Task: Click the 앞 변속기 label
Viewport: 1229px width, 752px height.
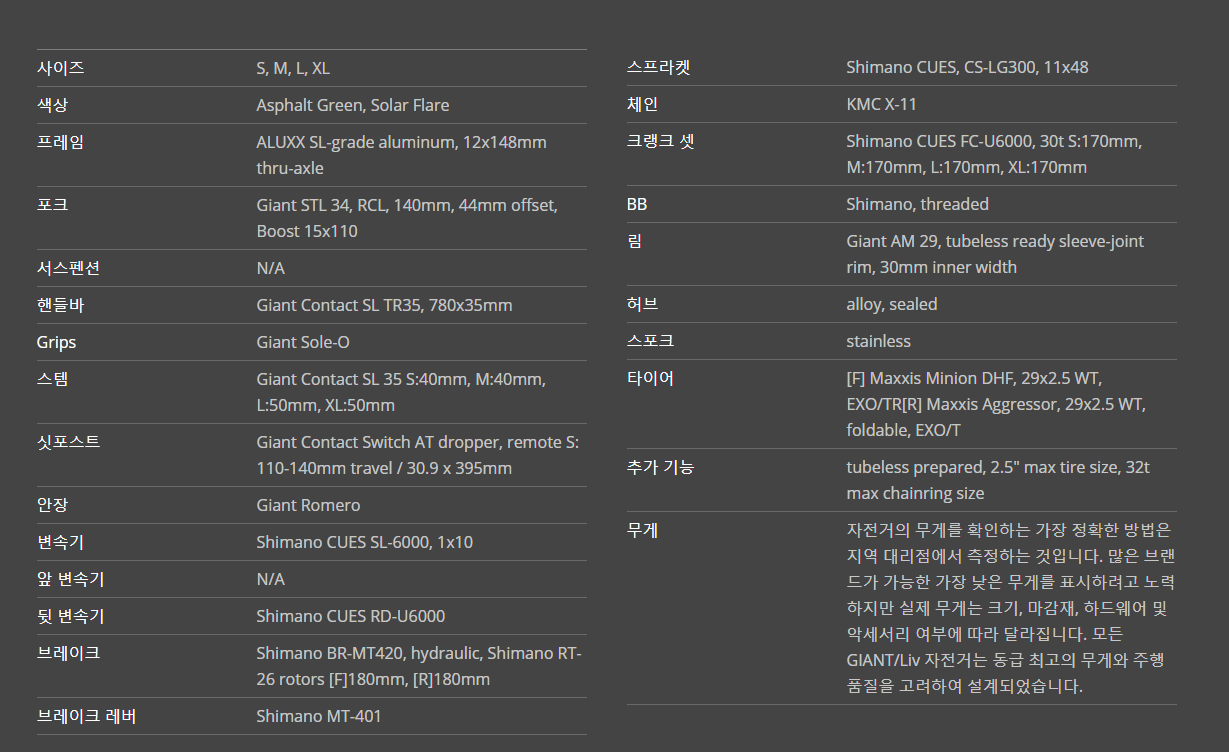Action: [x=70, y=579]
